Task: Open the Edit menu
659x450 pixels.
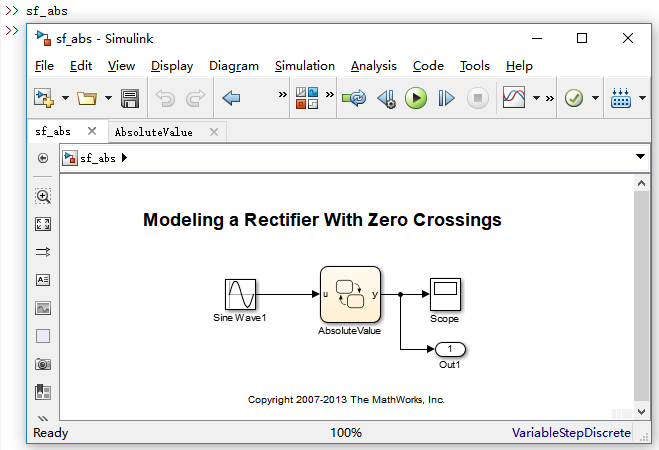Action: [x=81, y=66]
